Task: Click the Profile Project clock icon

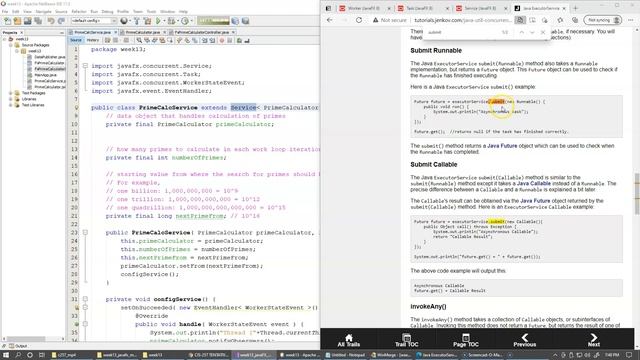Action: 185,21
